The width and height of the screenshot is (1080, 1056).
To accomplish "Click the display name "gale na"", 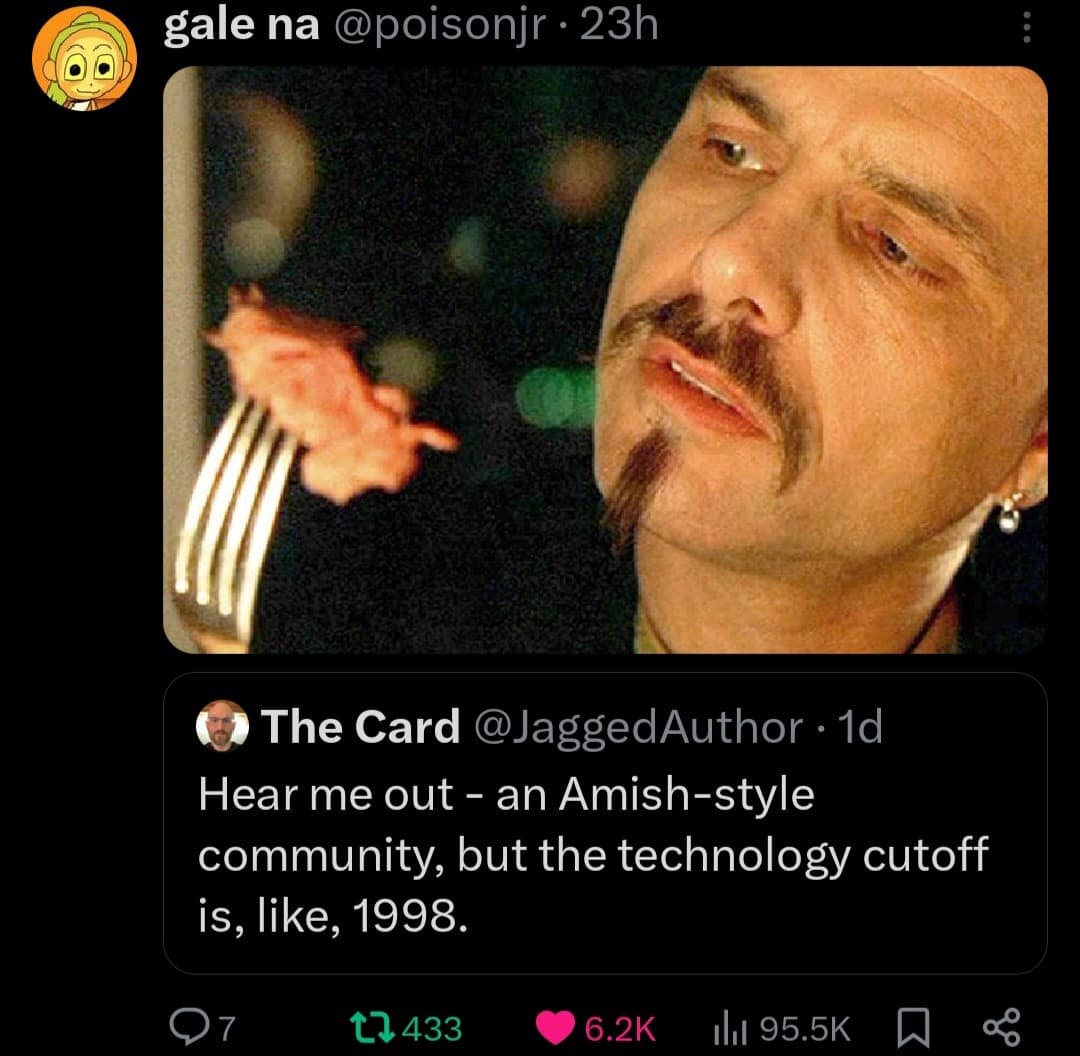I will coord(241,26).
